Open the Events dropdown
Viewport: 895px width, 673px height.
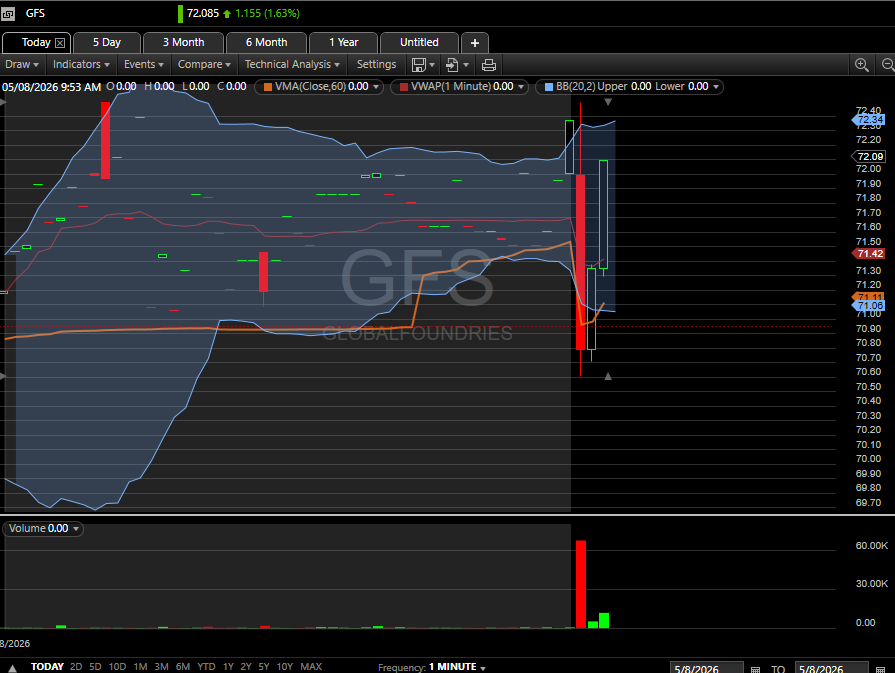tap(144, 65)
